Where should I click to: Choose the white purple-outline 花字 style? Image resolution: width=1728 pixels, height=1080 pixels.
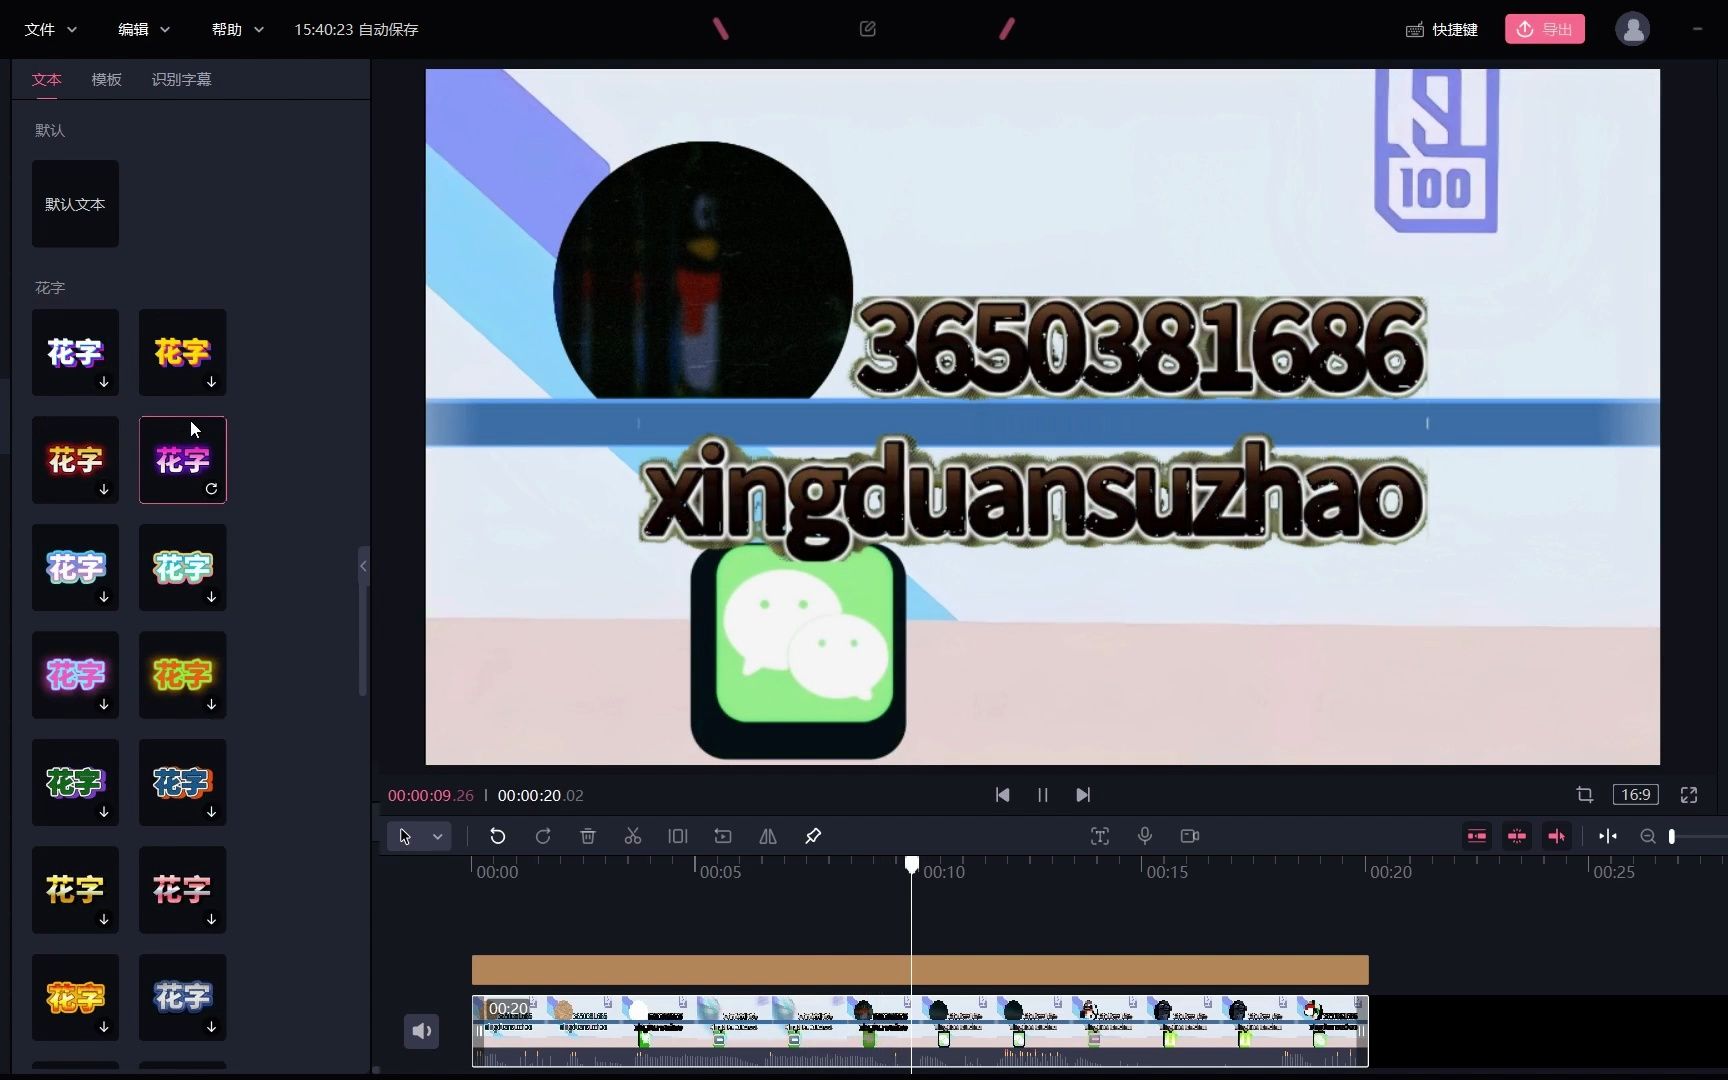point(75,352)
